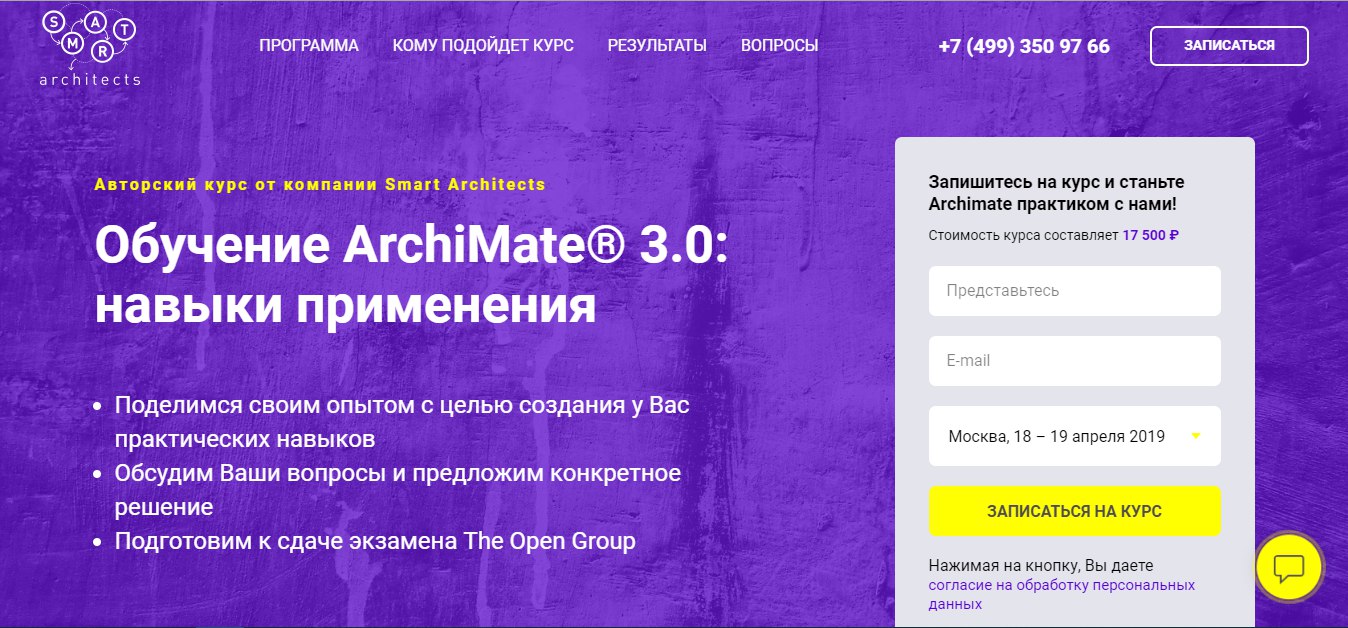The width and height of the screenshot is (1348, 628).
Task: Focus the E-mail input field
Action: [x=1074, y=361]
